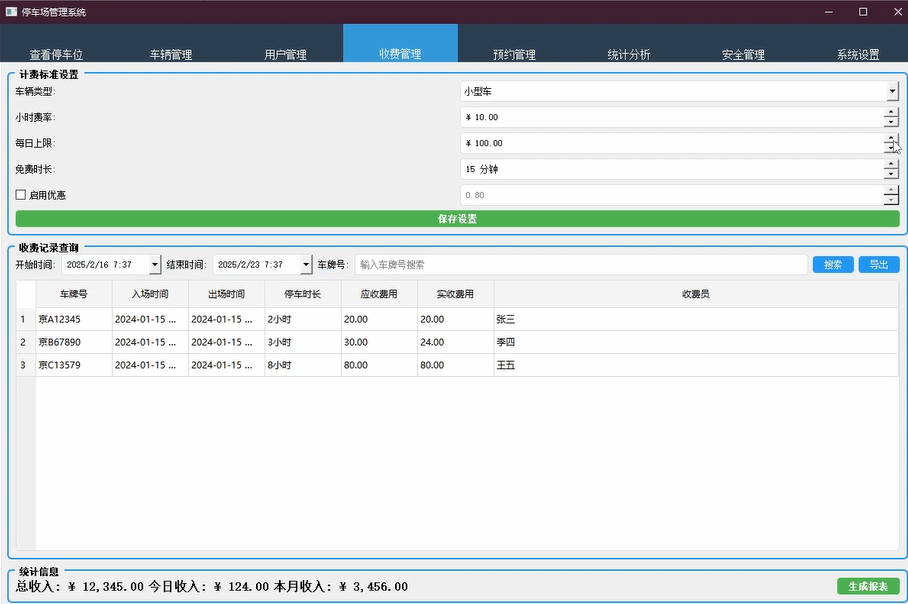Click the 张三 cashier cell
This screenshot has height=604, width=908.
point(696,319)
